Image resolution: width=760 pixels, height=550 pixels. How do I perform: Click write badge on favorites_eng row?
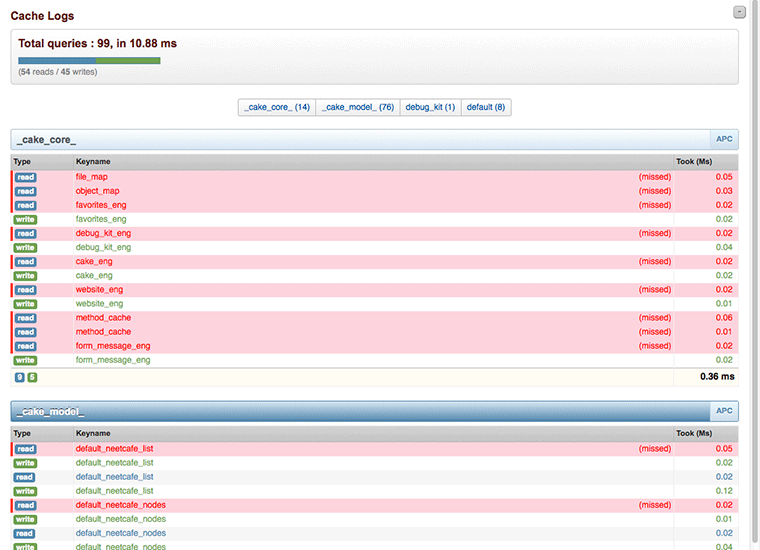pyautogui.click(x=25, y=220)
